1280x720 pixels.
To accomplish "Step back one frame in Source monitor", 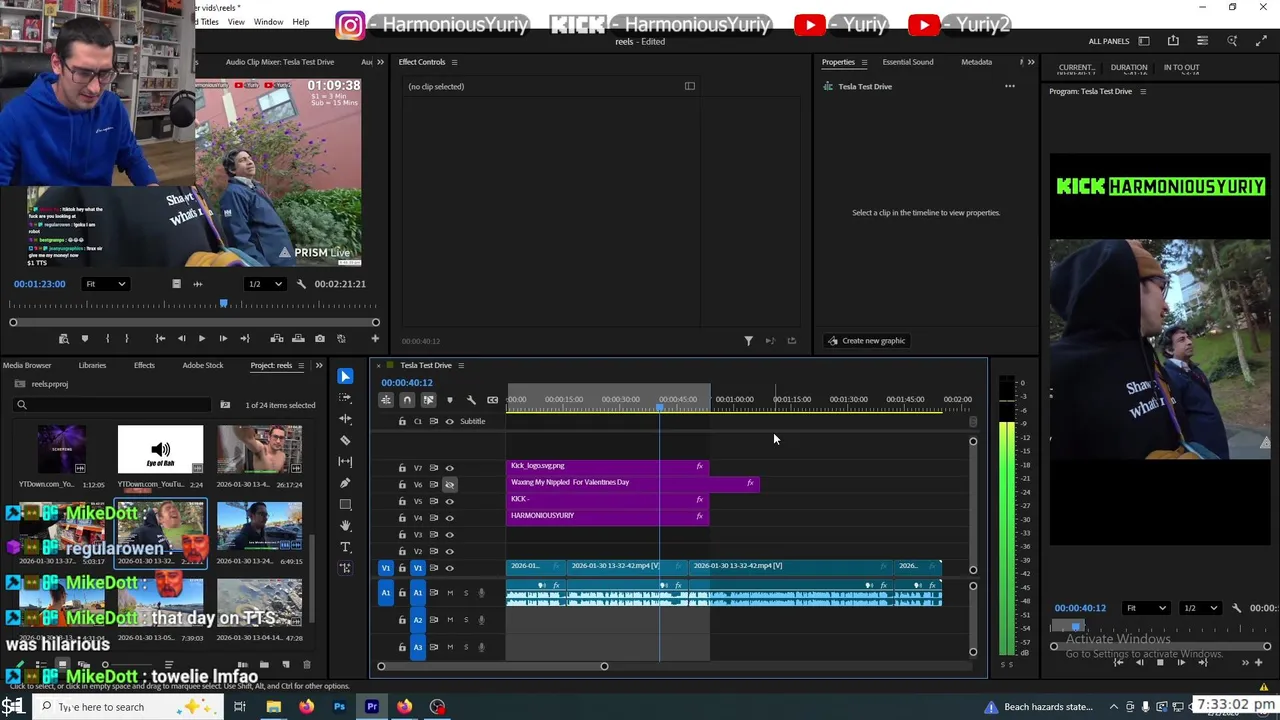I will point(181,339).
